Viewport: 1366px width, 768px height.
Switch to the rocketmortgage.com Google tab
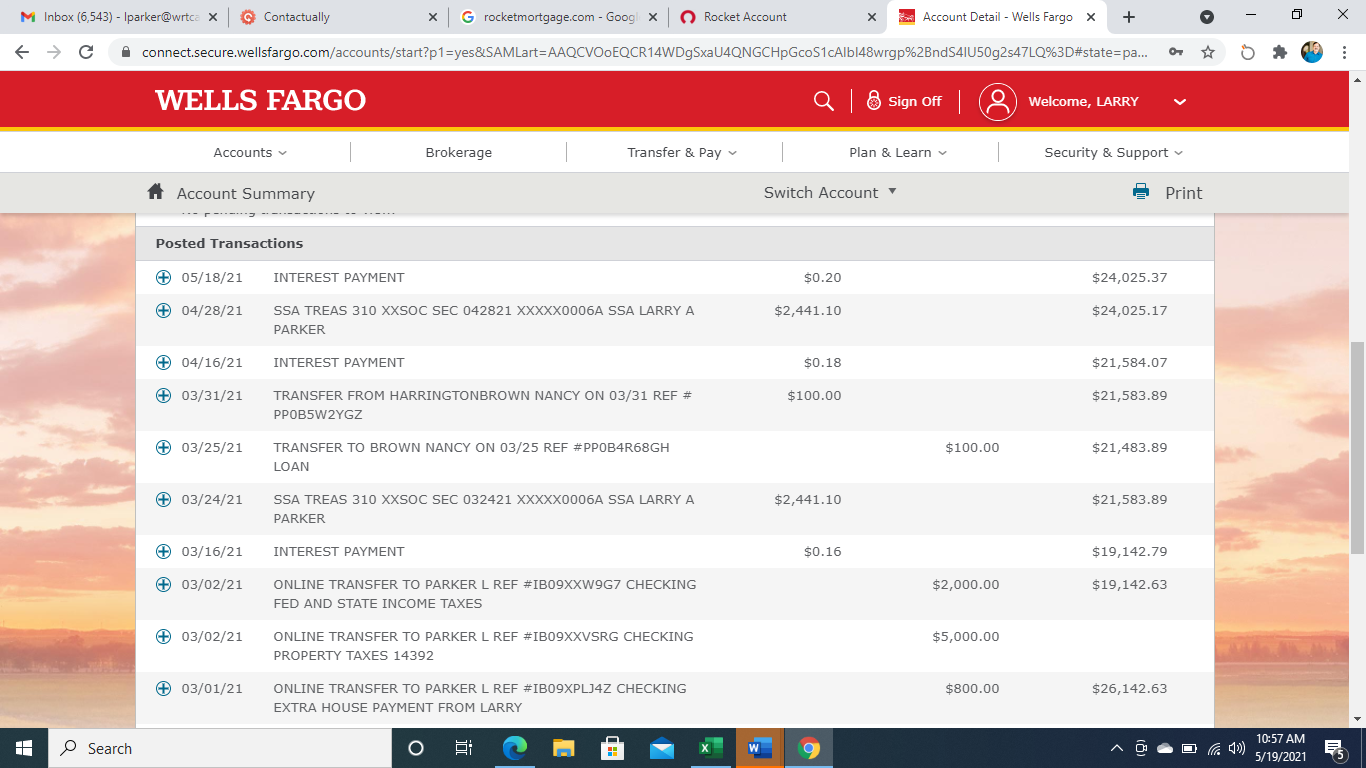[x=558, y=17]
